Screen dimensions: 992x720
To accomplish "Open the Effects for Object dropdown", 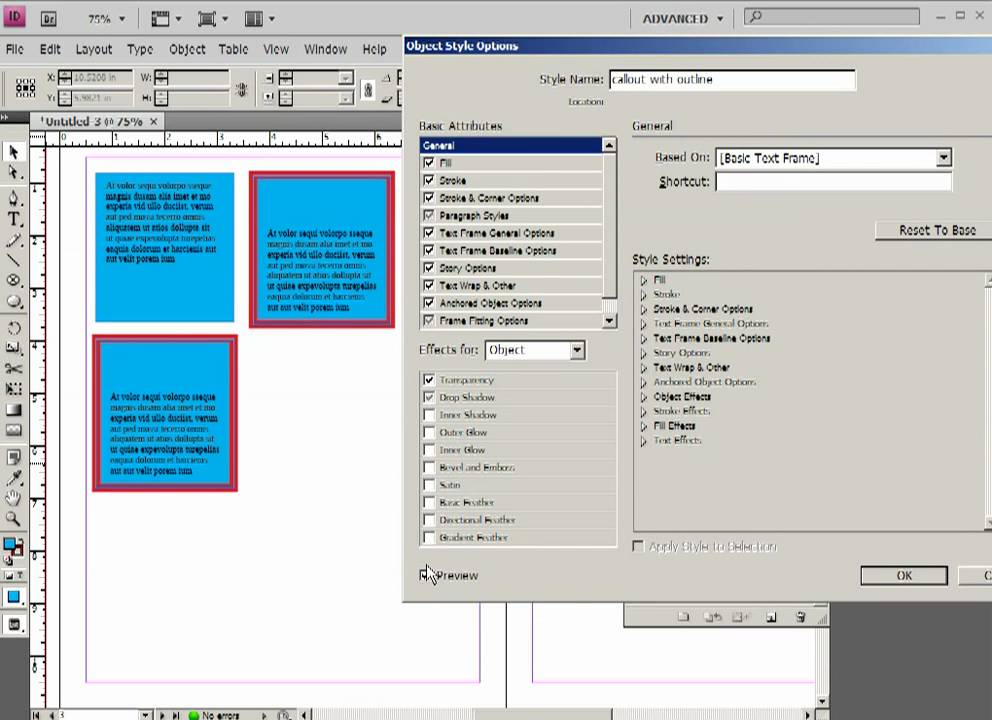I will point(577,350).
